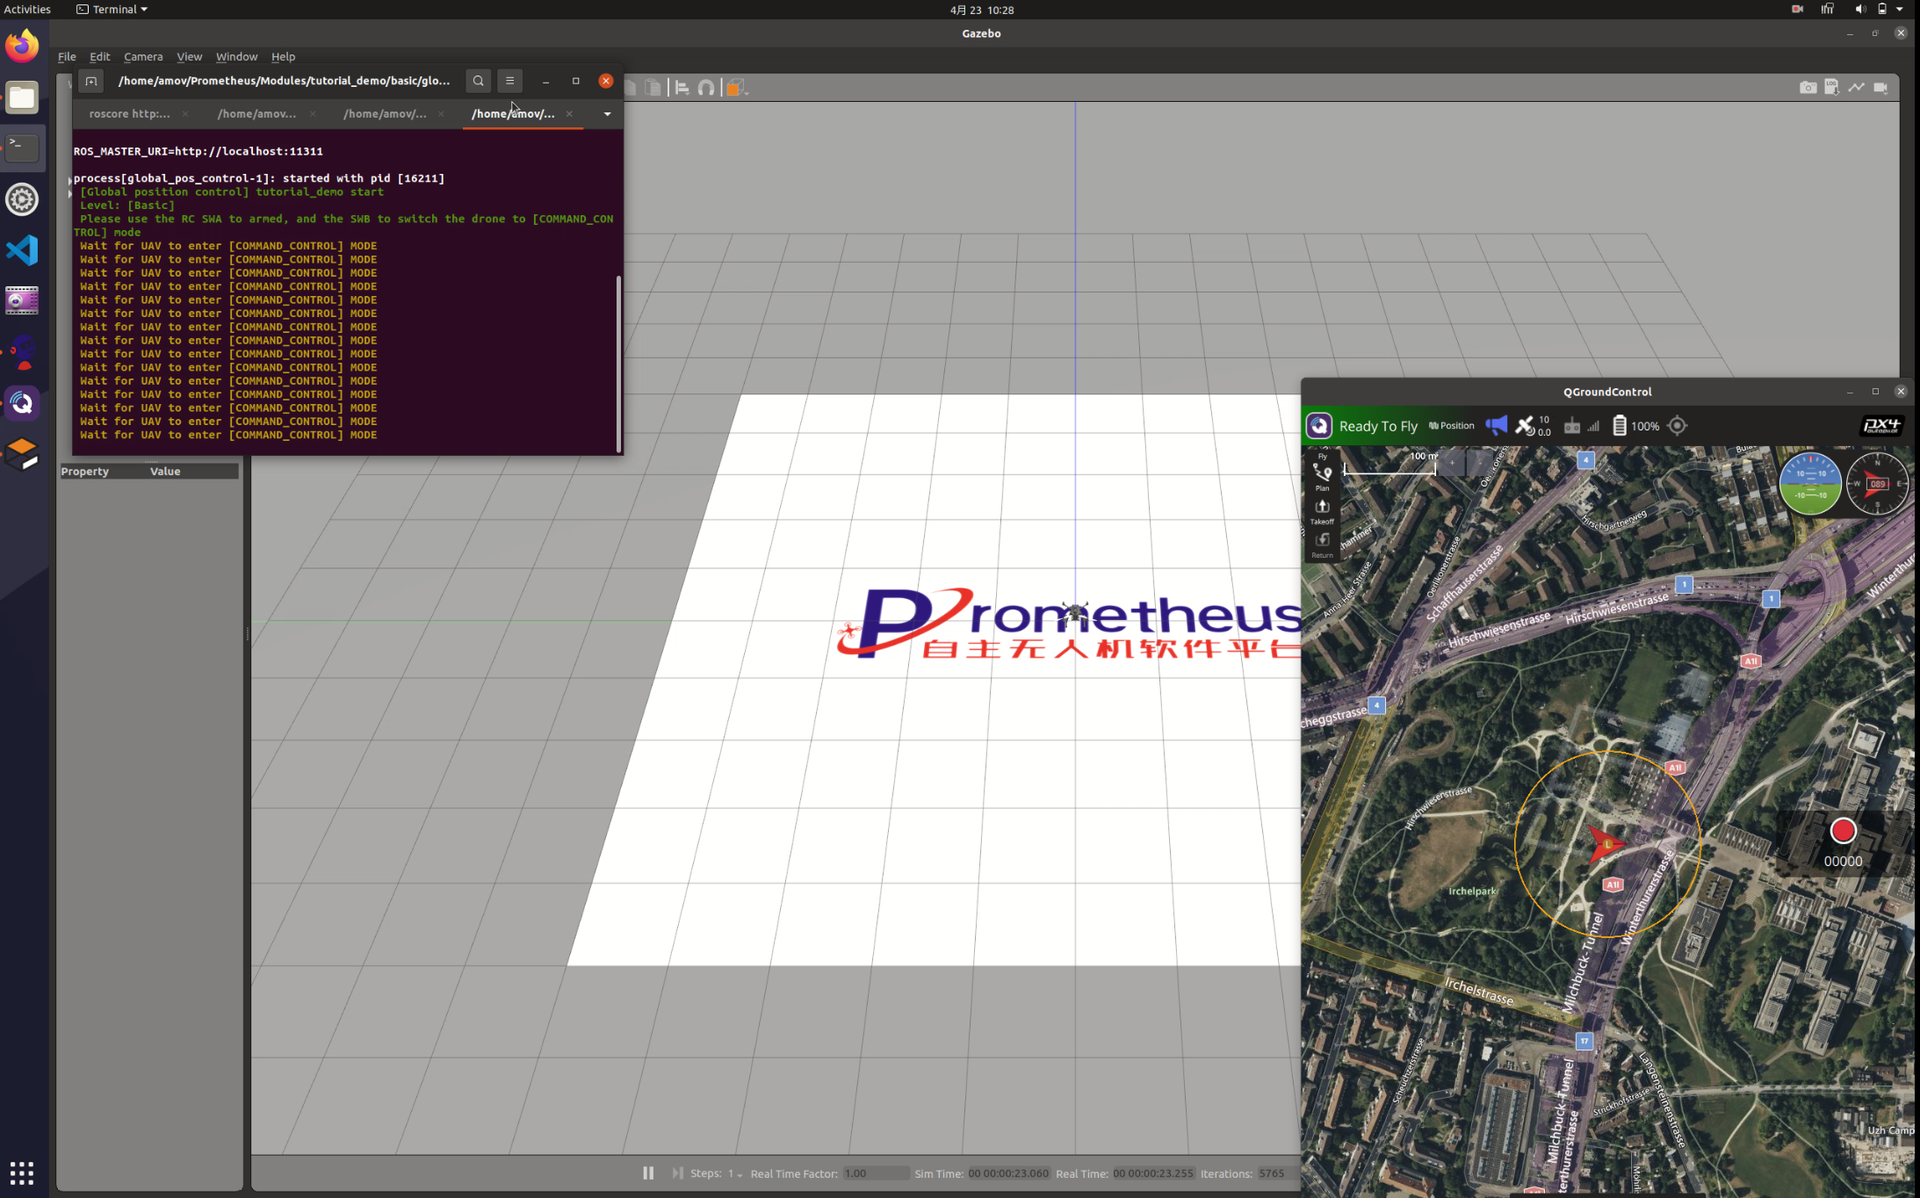Show applications grid in dock

[22, 1171]
